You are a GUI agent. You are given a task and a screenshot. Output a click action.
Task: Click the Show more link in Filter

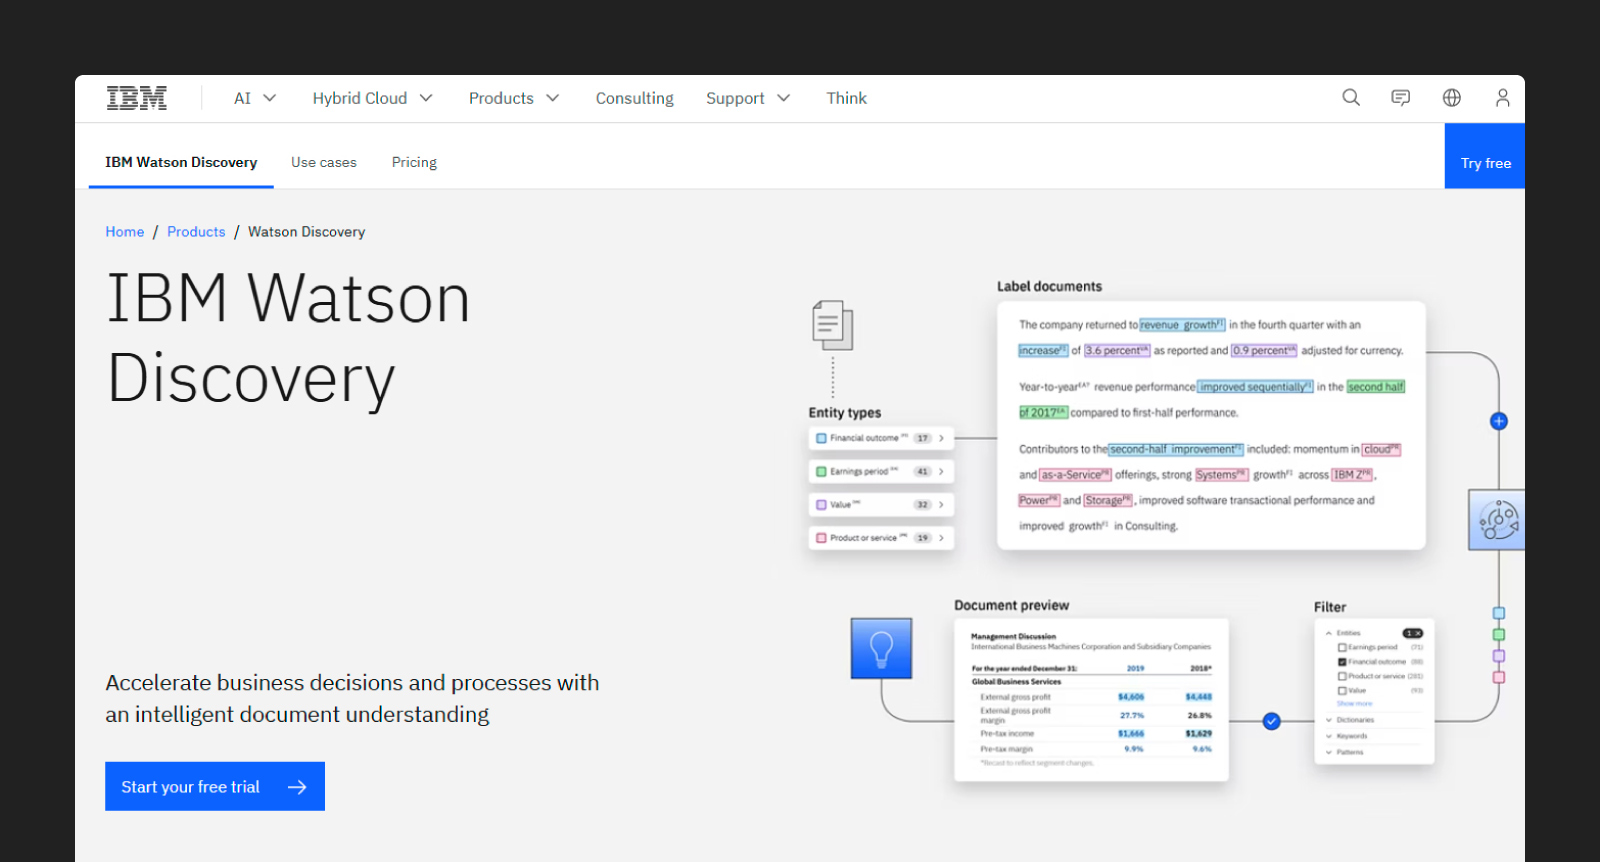1354,704
